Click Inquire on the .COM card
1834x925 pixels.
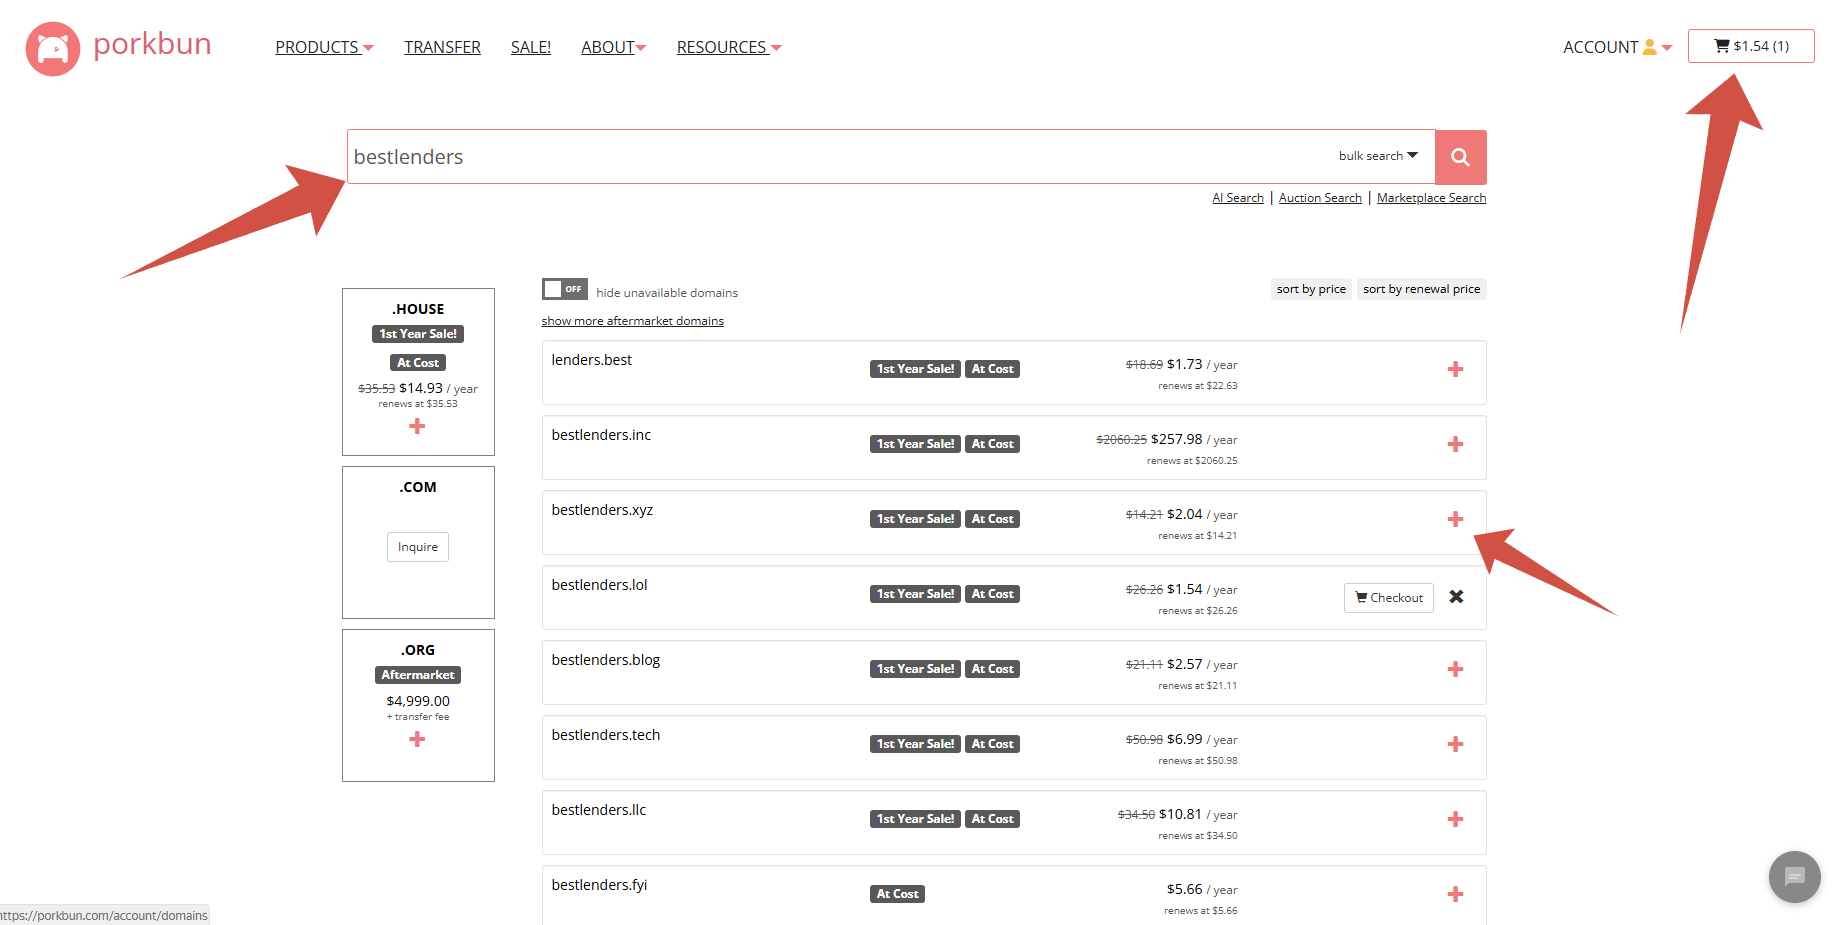coord(418,547)
